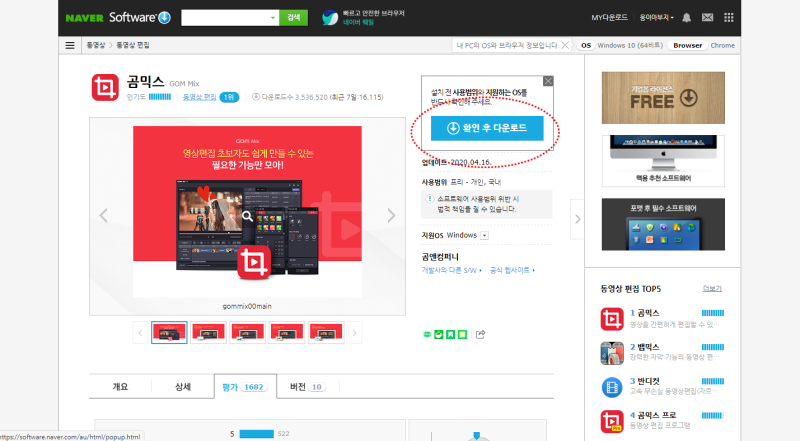Screen dimensions: 800x441
Task: Open the user account dropdown in header
Action: coord(657,18)
